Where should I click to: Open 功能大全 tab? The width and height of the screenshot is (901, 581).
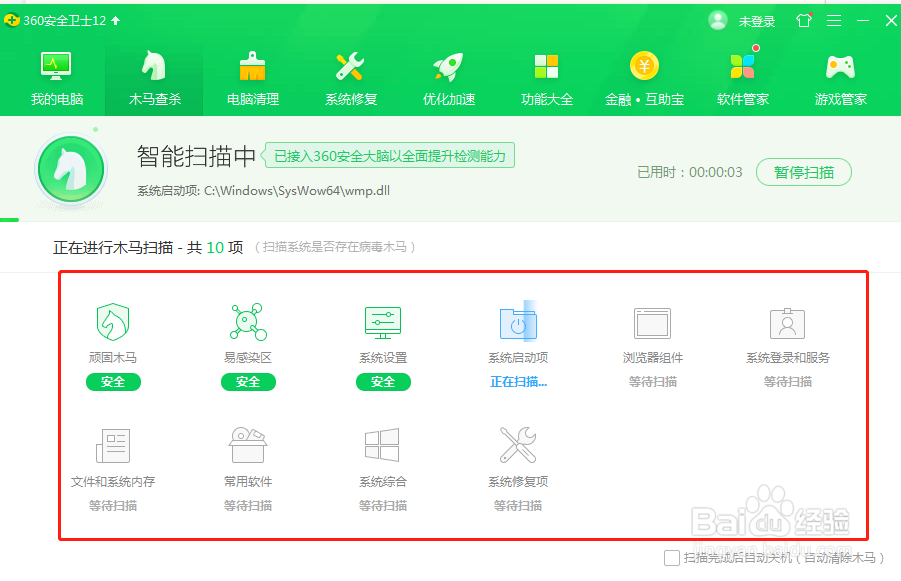pos(546,79)
